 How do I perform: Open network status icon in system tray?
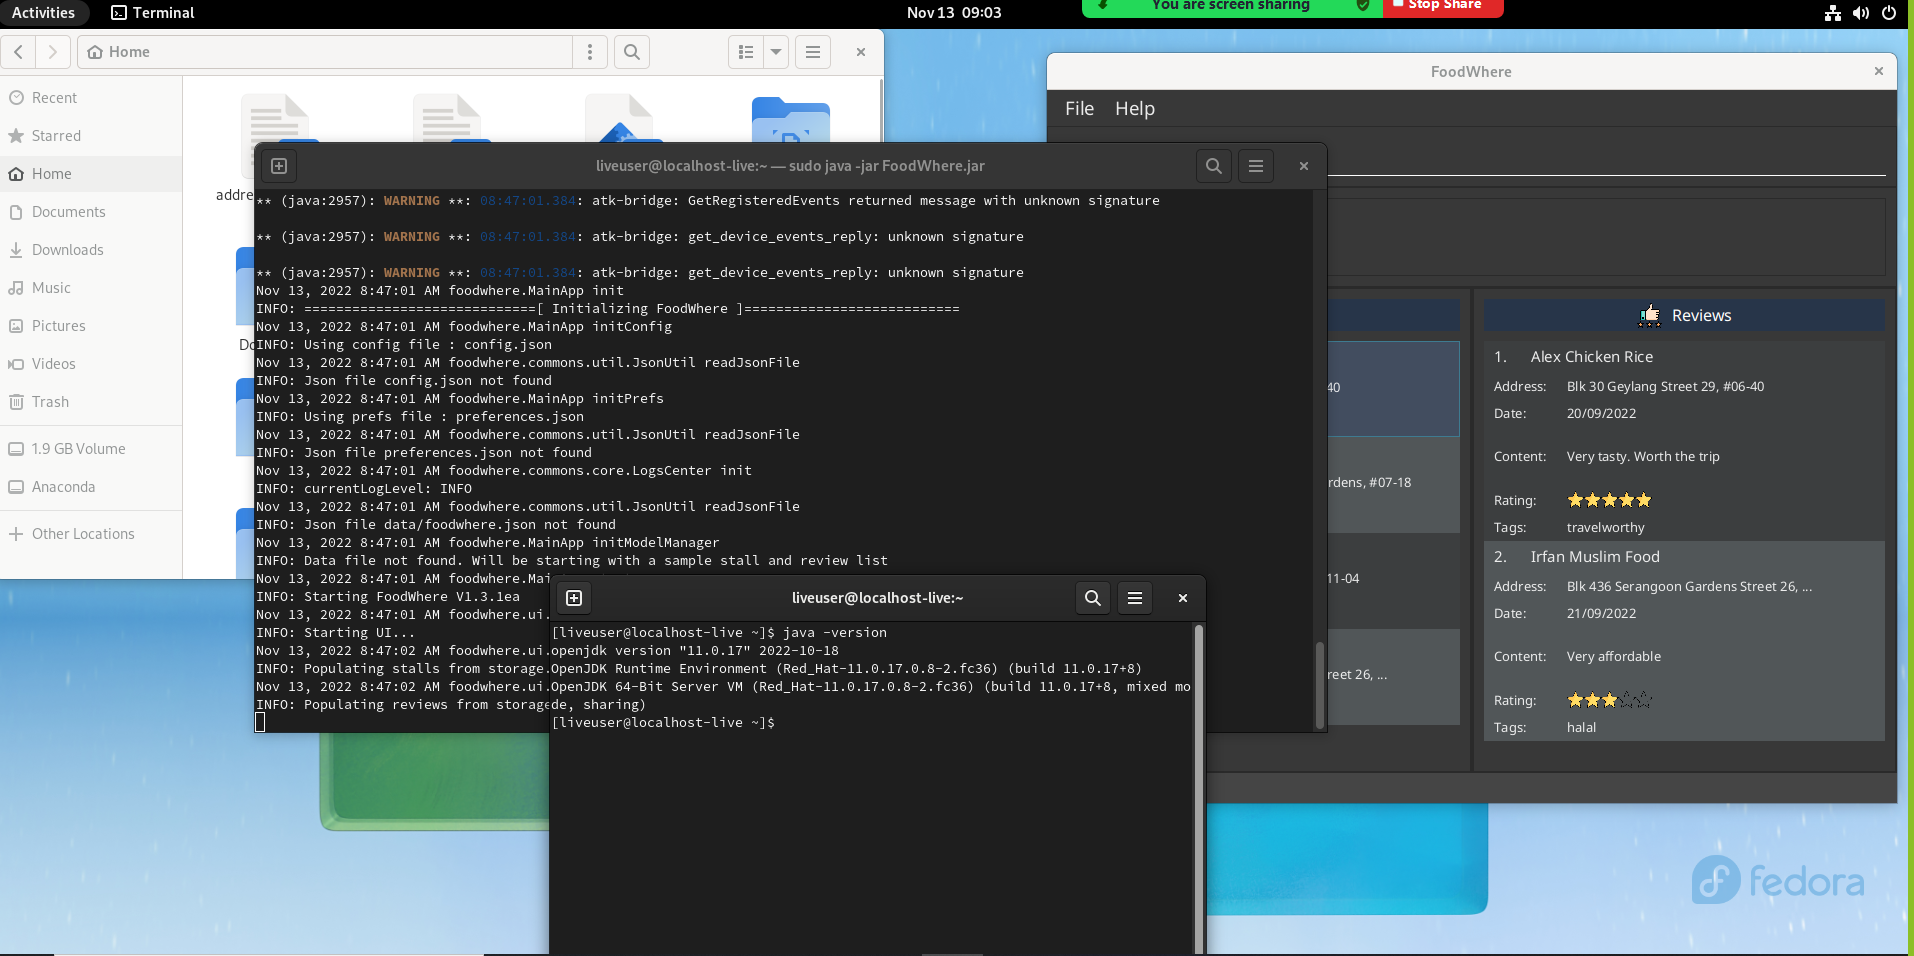coord(1832,13)
